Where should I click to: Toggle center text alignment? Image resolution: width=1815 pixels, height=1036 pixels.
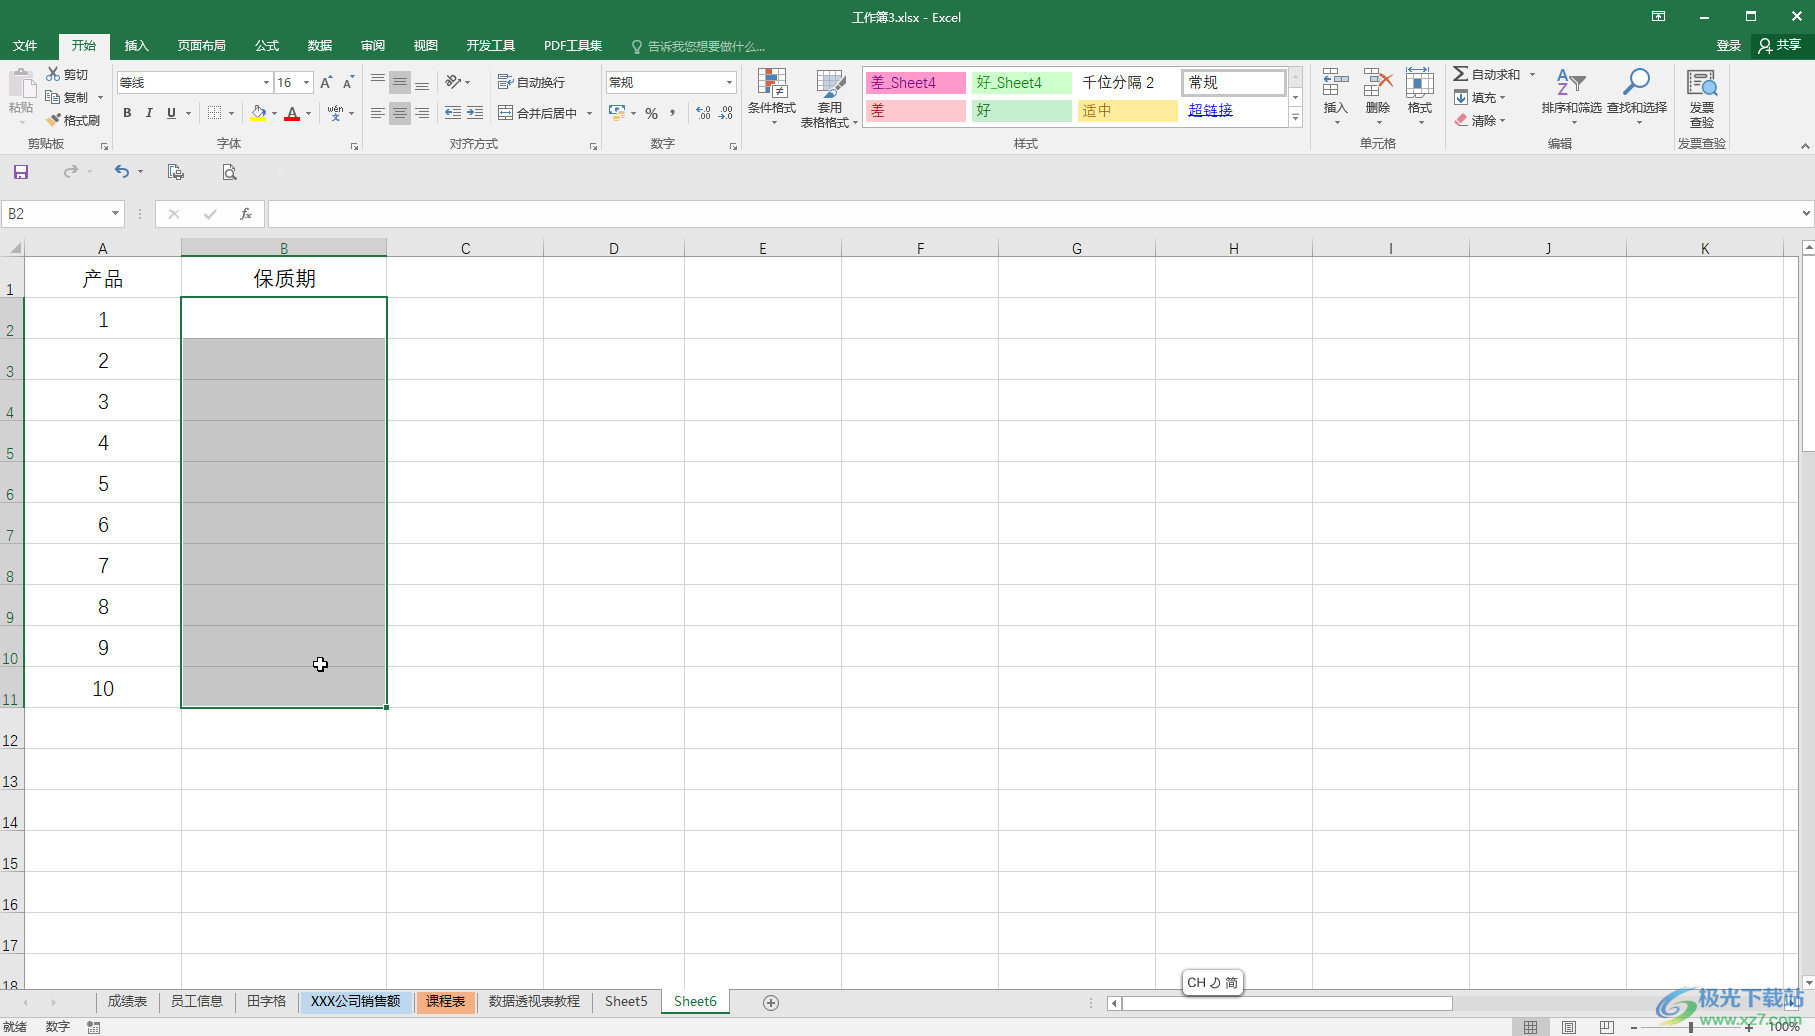click(399, 113)
